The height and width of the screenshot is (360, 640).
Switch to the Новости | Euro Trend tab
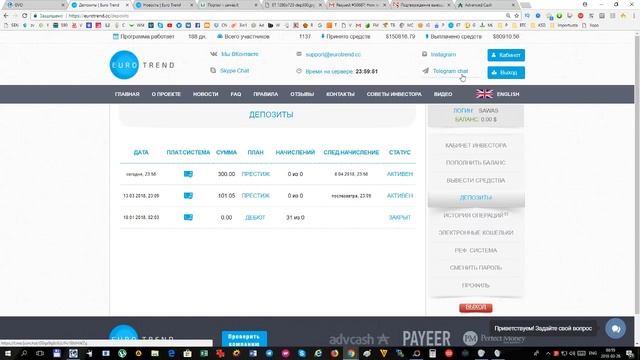click(x=163, y=5)
